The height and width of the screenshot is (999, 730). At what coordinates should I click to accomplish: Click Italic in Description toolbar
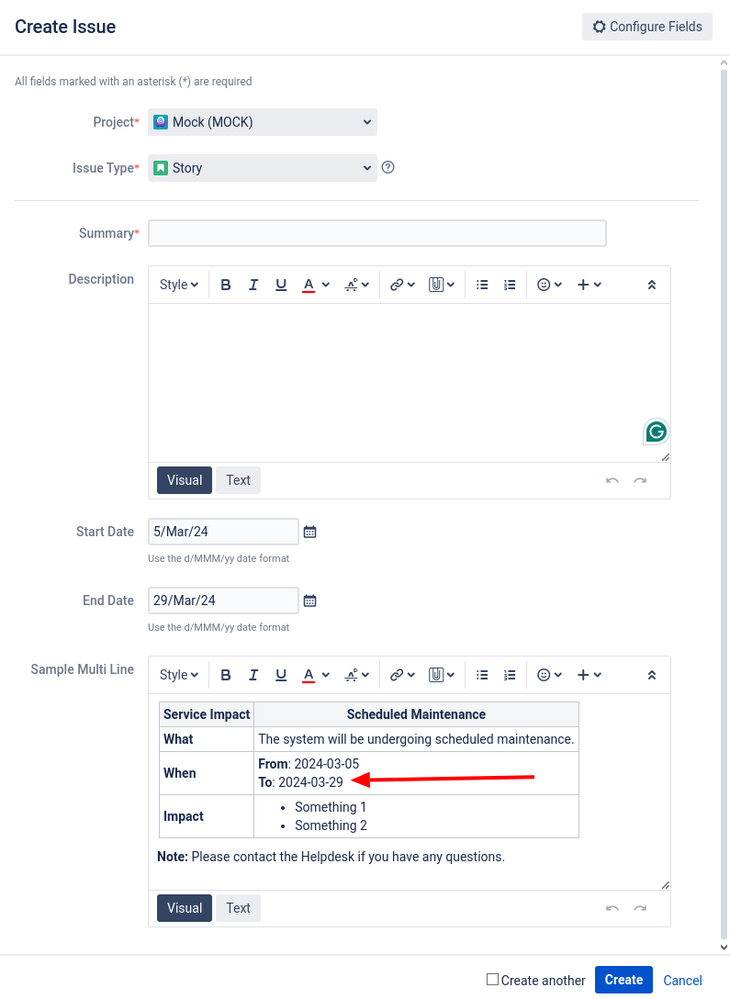(253, 285)
